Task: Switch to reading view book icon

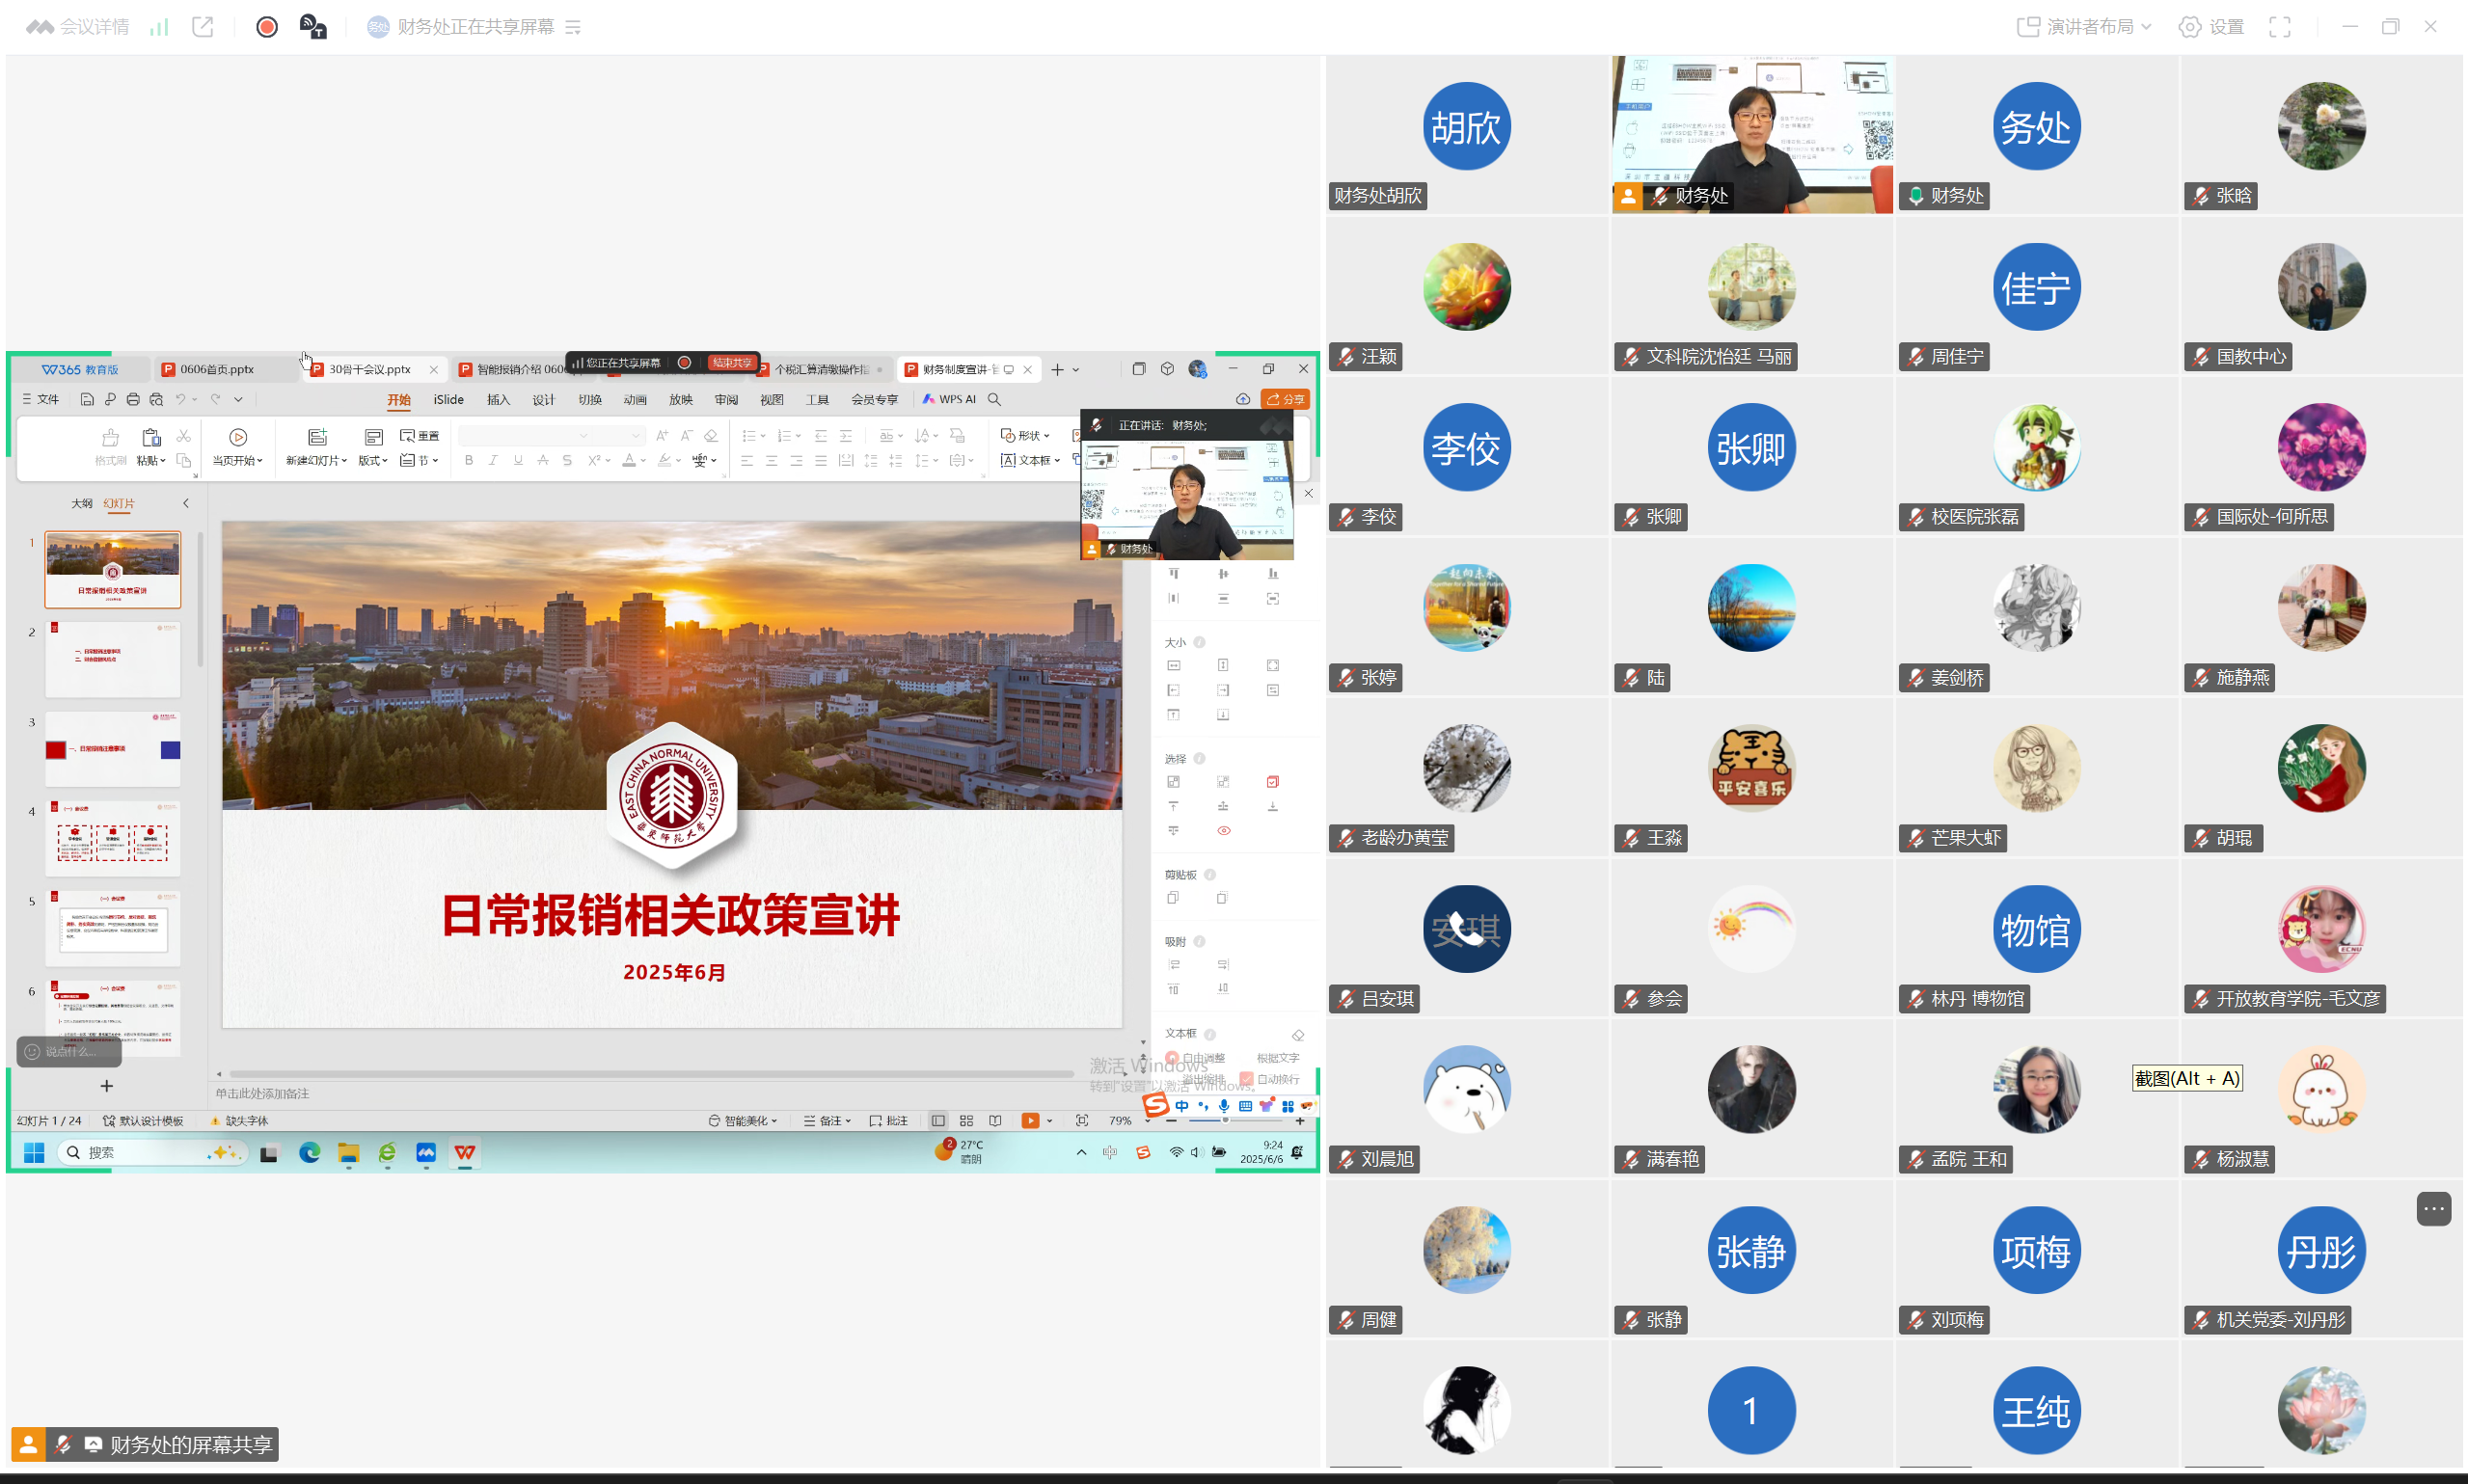Action: (995, 1121)
